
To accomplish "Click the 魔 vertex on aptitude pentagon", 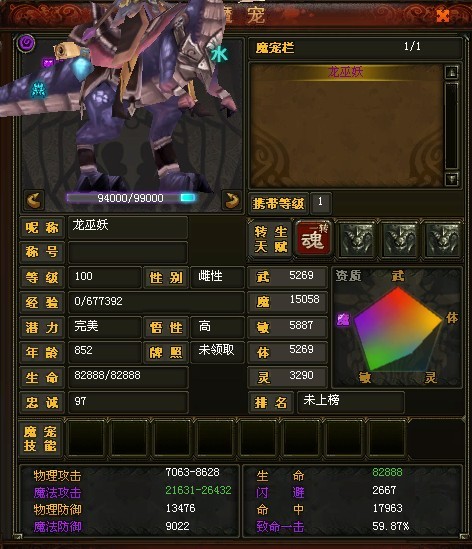I will click(x=343, y=319).
